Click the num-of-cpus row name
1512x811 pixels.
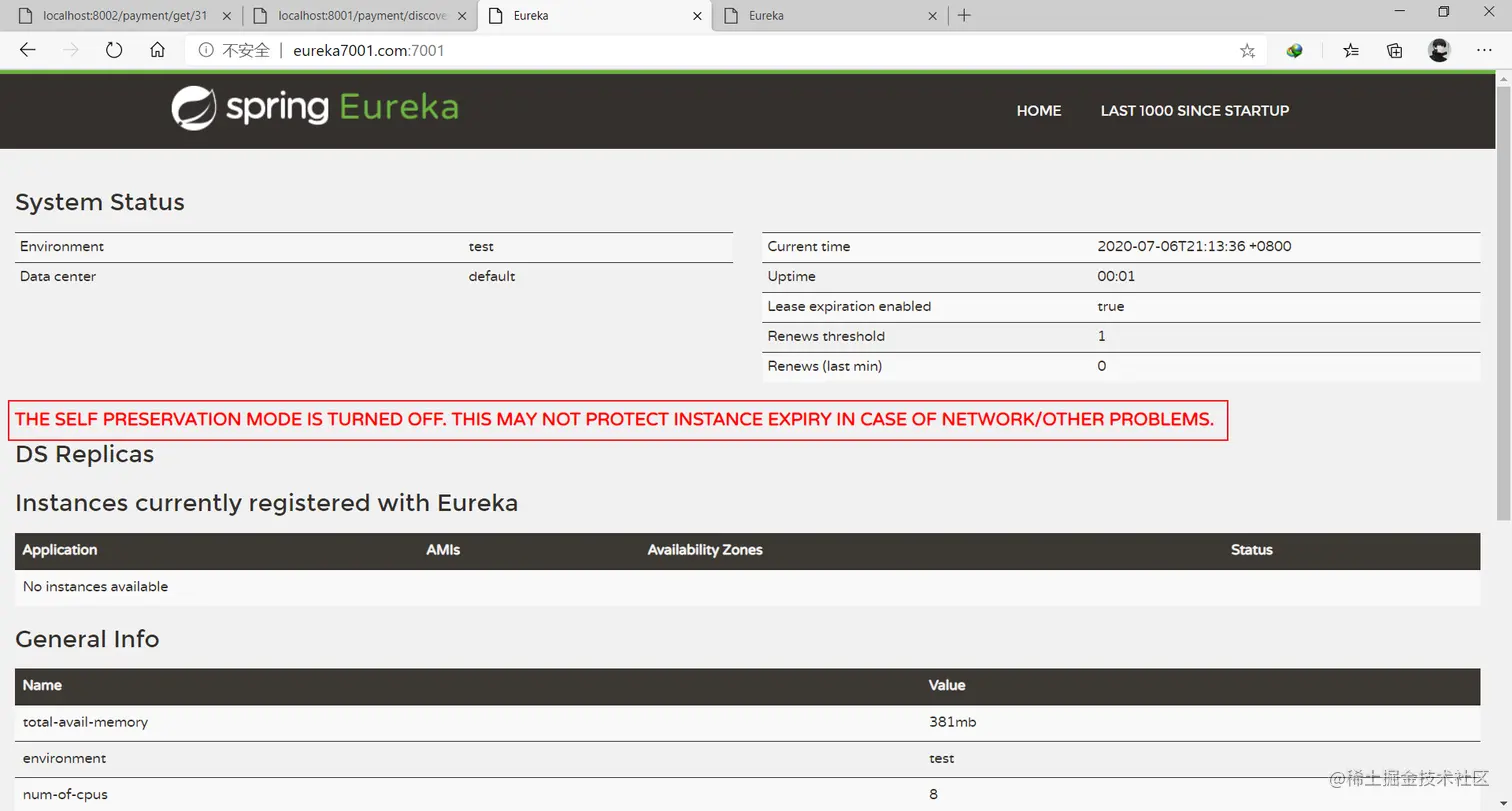coord(65,795)
